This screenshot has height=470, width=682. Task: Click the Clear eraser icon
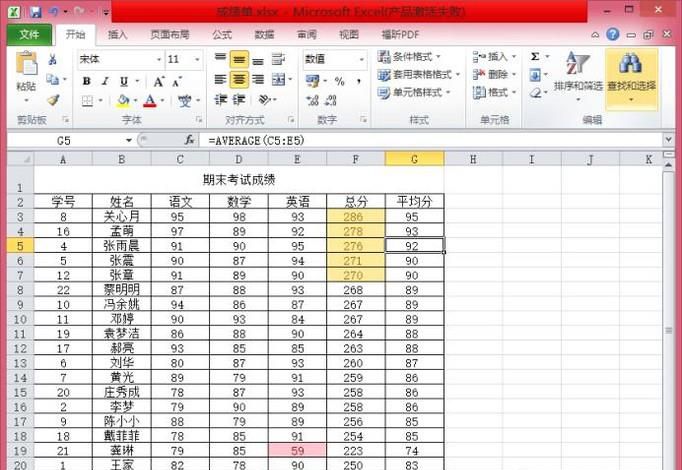(x=535, y=93)
